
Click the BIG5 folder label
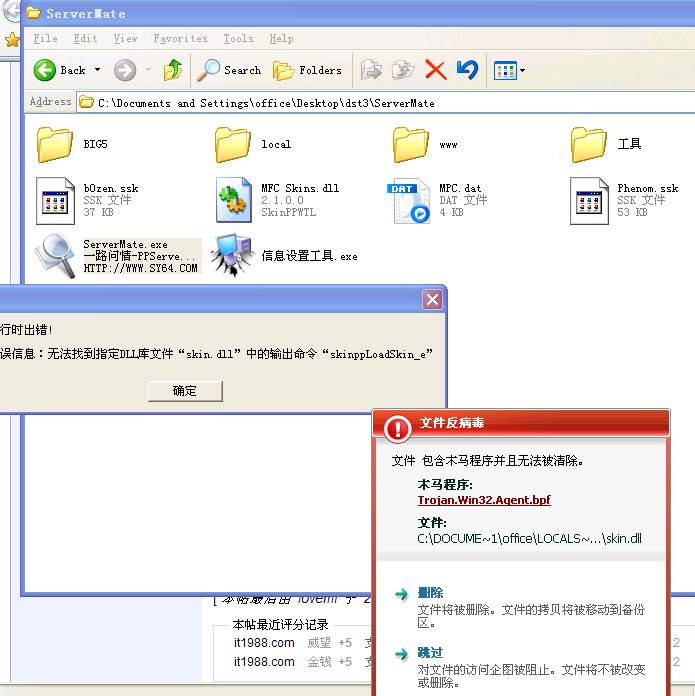95,144
